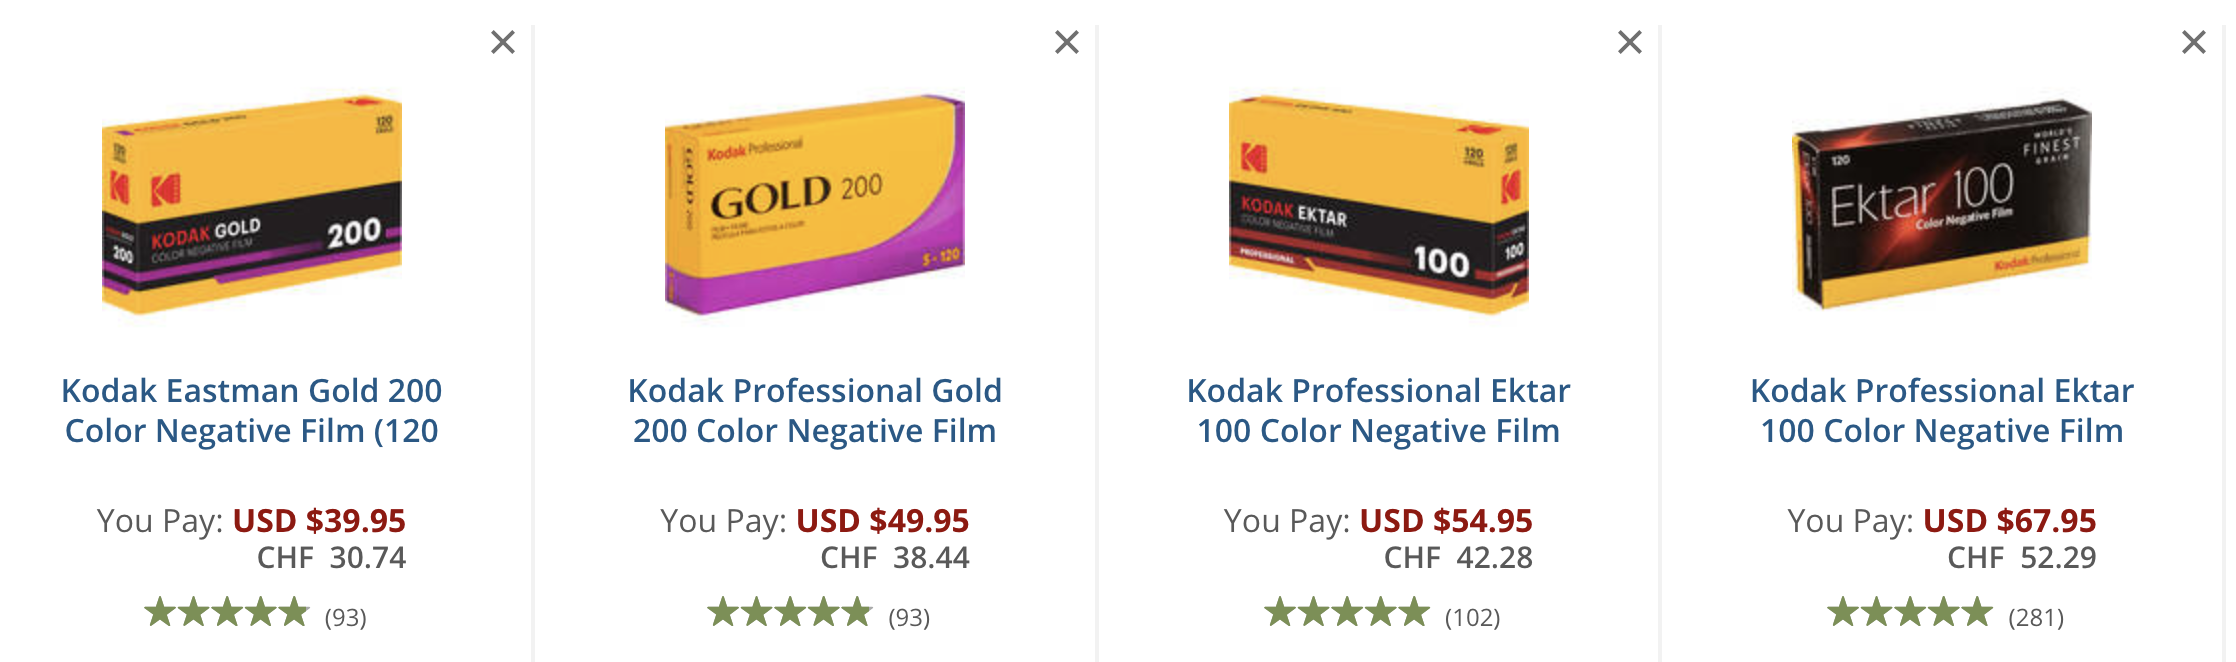Click star rating under the $49.95 film
This screenshot has width=2236, height=662.
point(790,611)
